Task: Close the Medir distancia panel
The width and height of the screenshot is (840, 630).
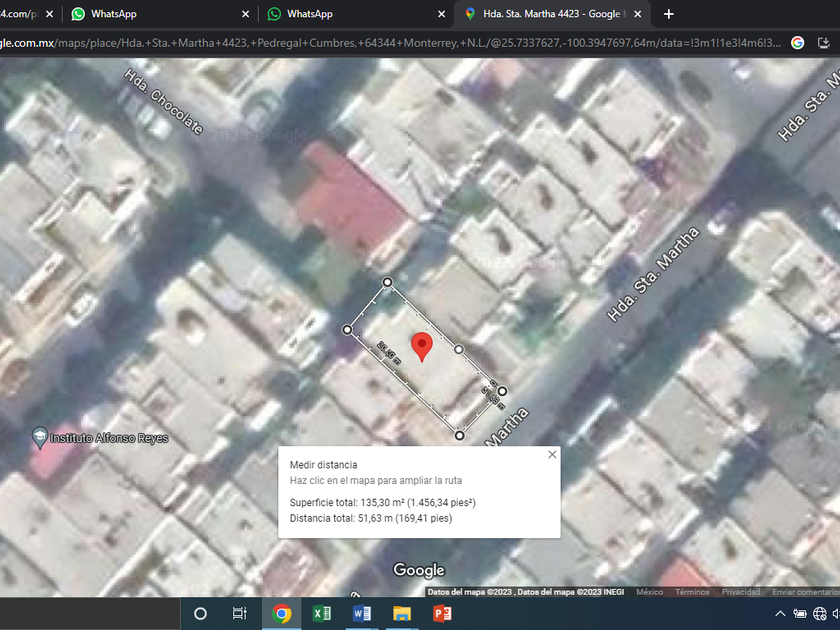Action: [552, 454]
